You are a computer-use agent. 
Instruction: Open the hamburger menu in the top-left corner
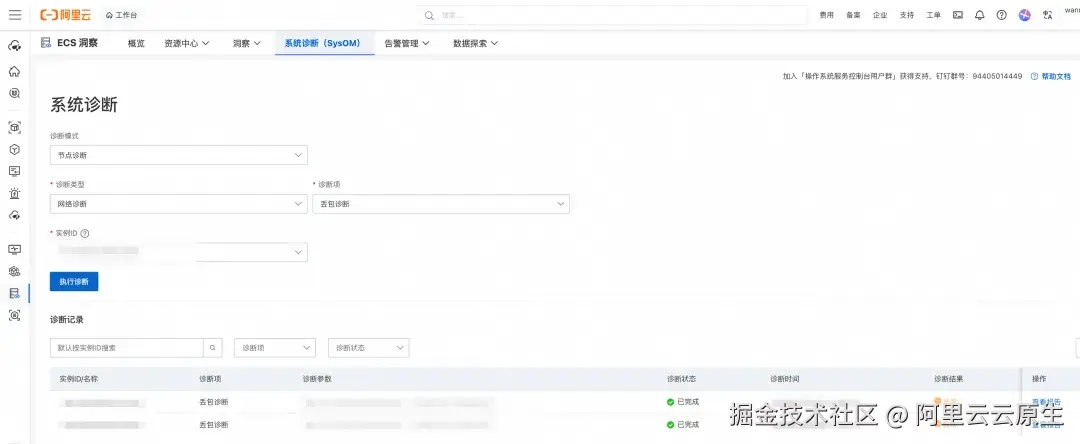14,15
